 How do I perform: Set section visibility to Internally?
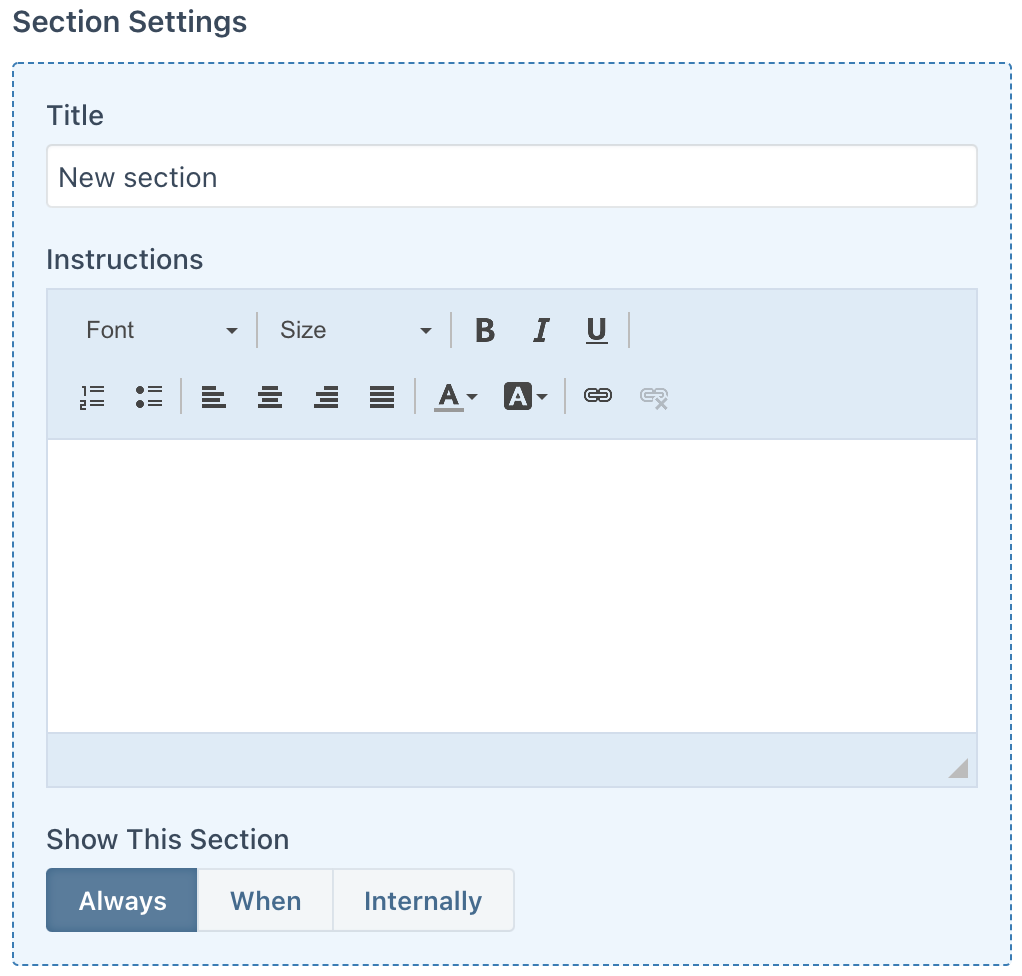tap(423, 900)
